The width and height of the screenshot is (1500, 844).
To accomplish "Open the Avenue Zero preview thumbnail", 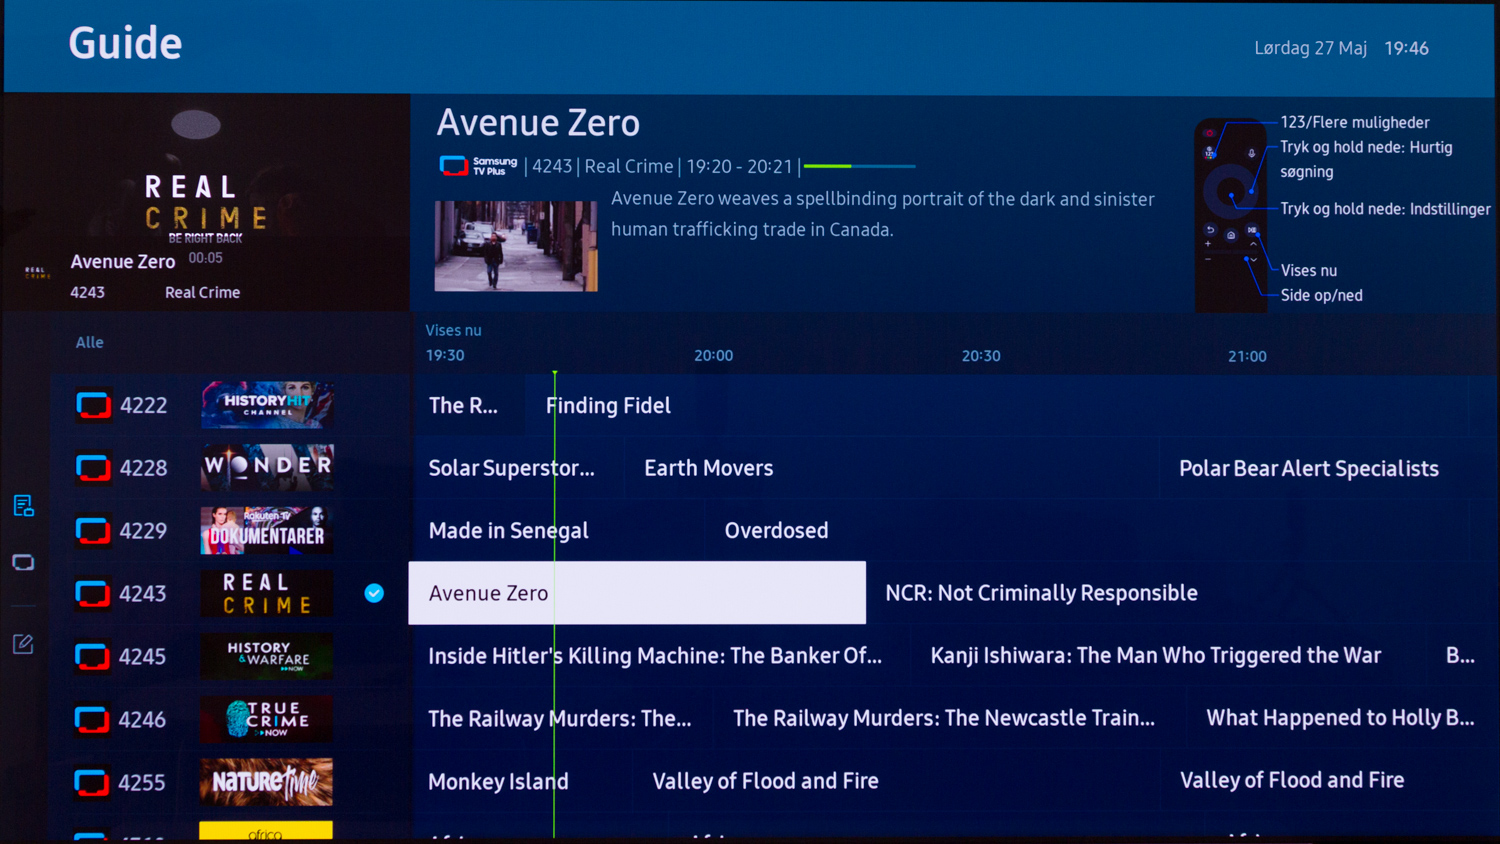I will 516,246.
